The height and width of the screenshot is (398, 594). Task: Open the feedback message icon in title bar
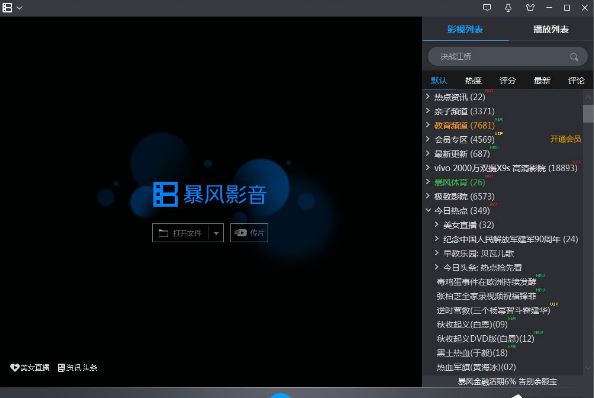pos(487,8)
